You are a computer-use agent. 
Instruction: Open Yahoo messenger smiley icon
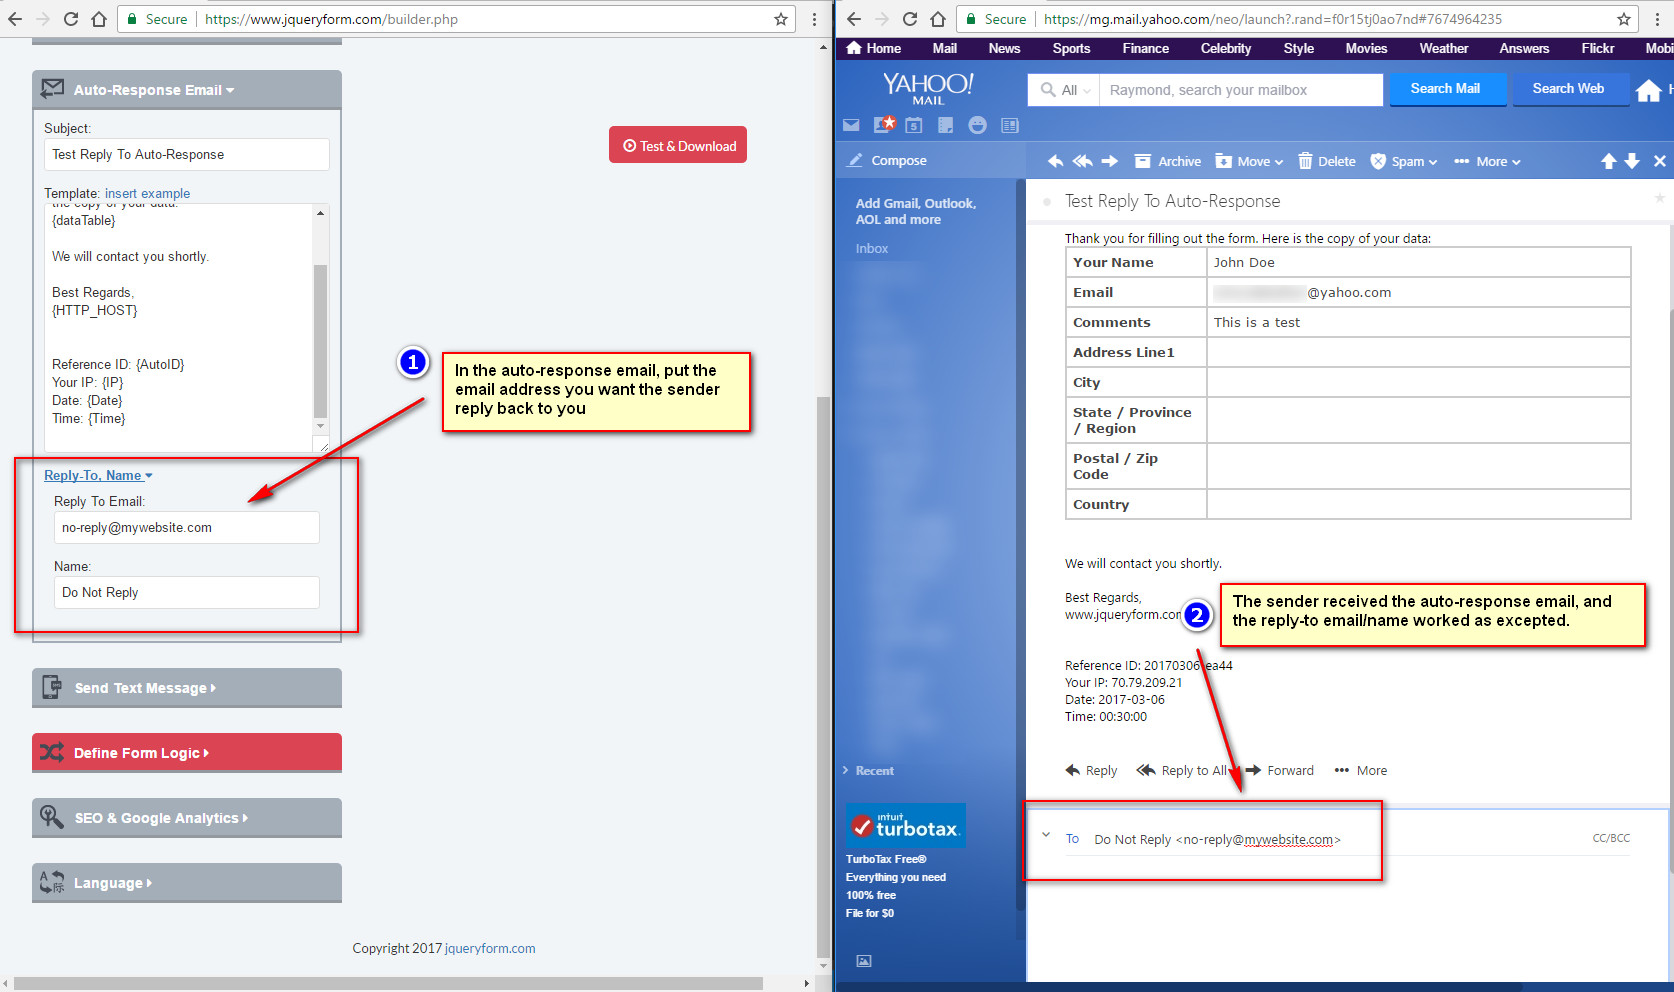[977, 125]
